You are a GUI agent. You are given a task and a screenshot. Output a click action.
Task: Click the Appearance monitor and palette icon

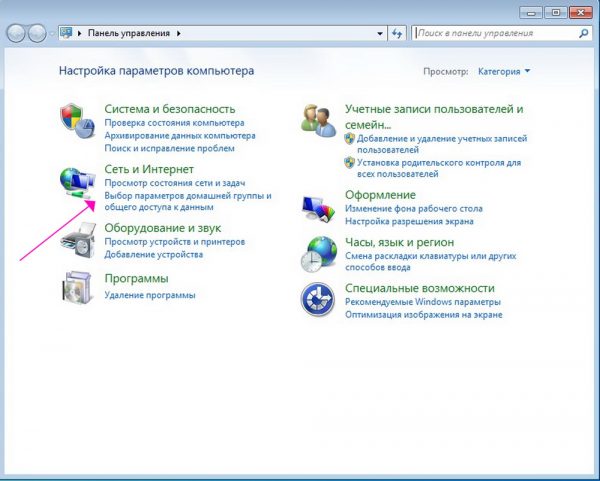click(318, 209)
